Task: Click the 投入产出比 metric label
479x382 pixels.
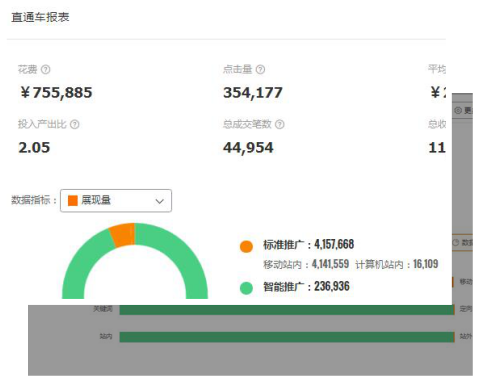Action: (x=42, y=124)
